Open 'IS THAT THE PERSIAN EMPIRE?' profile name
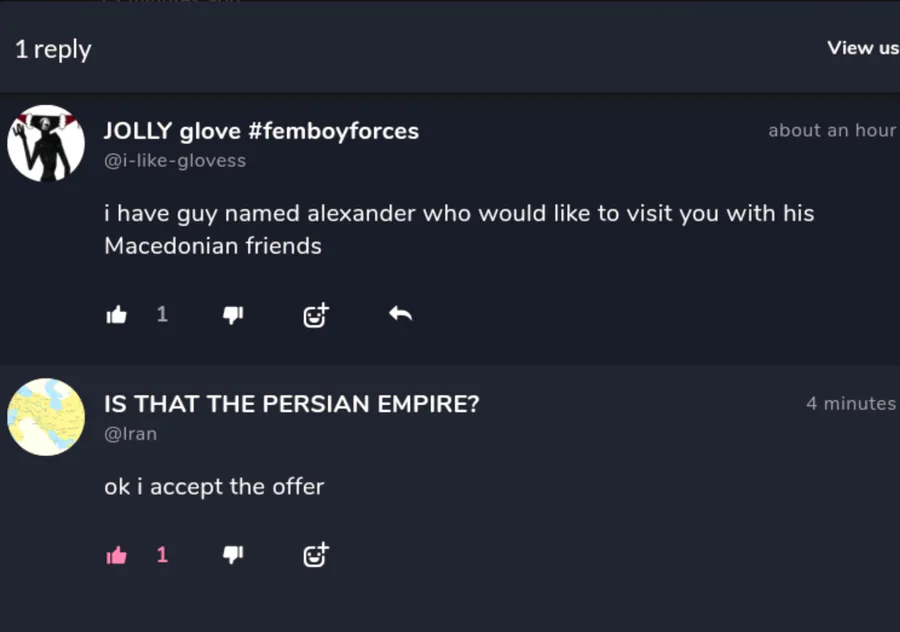 tap(292, 404)
